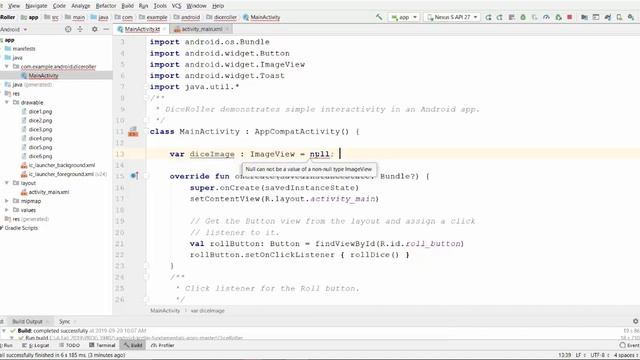Open the View menu
640x360 pixels.
pos(14,6)
